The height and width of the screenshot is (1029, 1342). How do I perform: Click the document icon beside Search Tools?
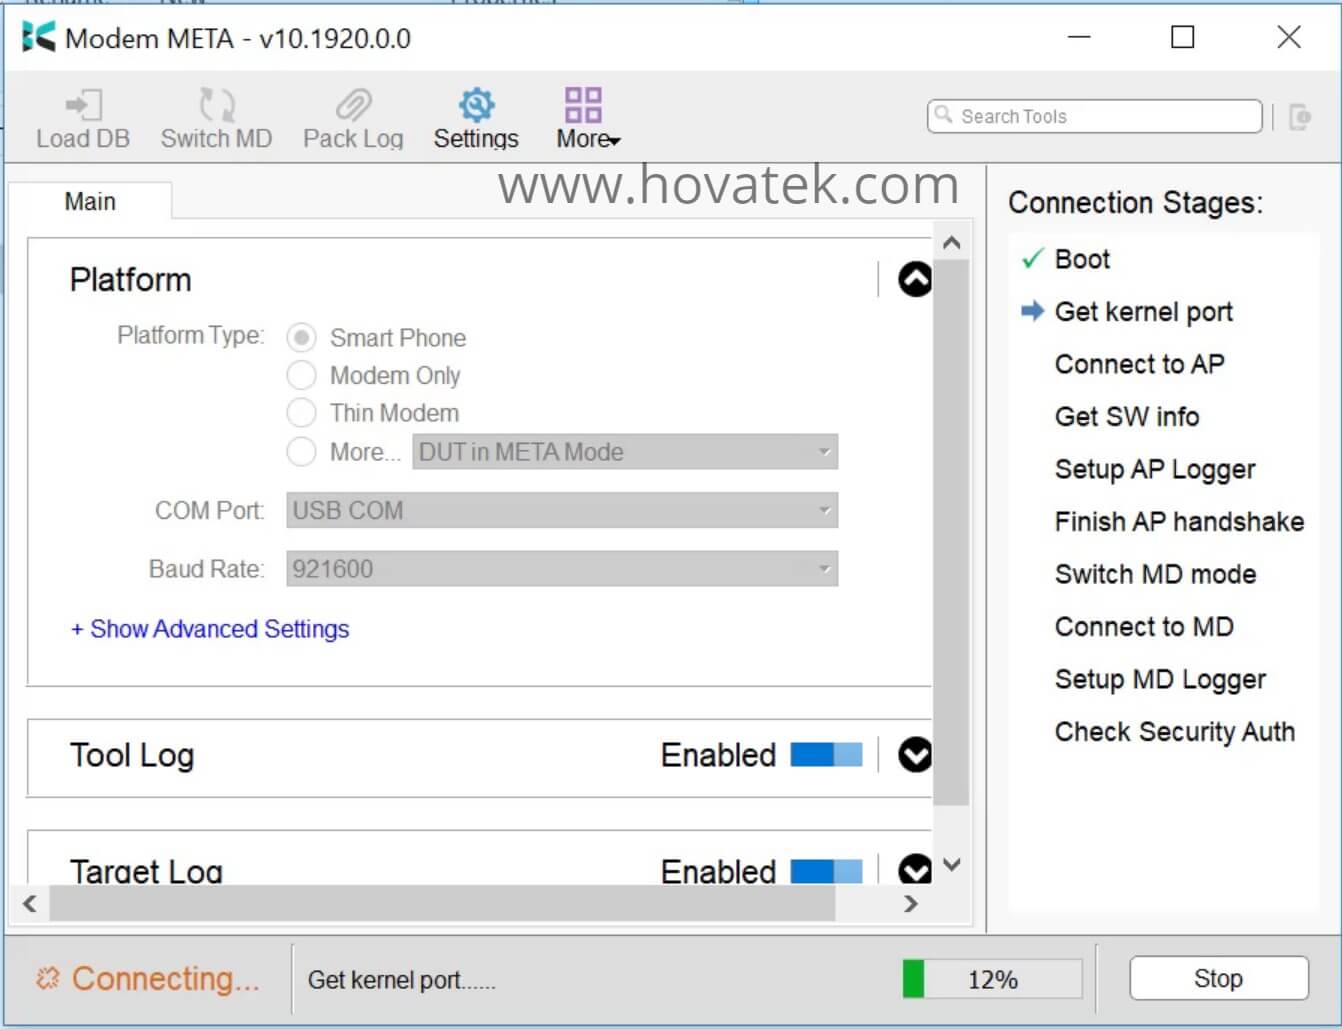pos(1301,117)
